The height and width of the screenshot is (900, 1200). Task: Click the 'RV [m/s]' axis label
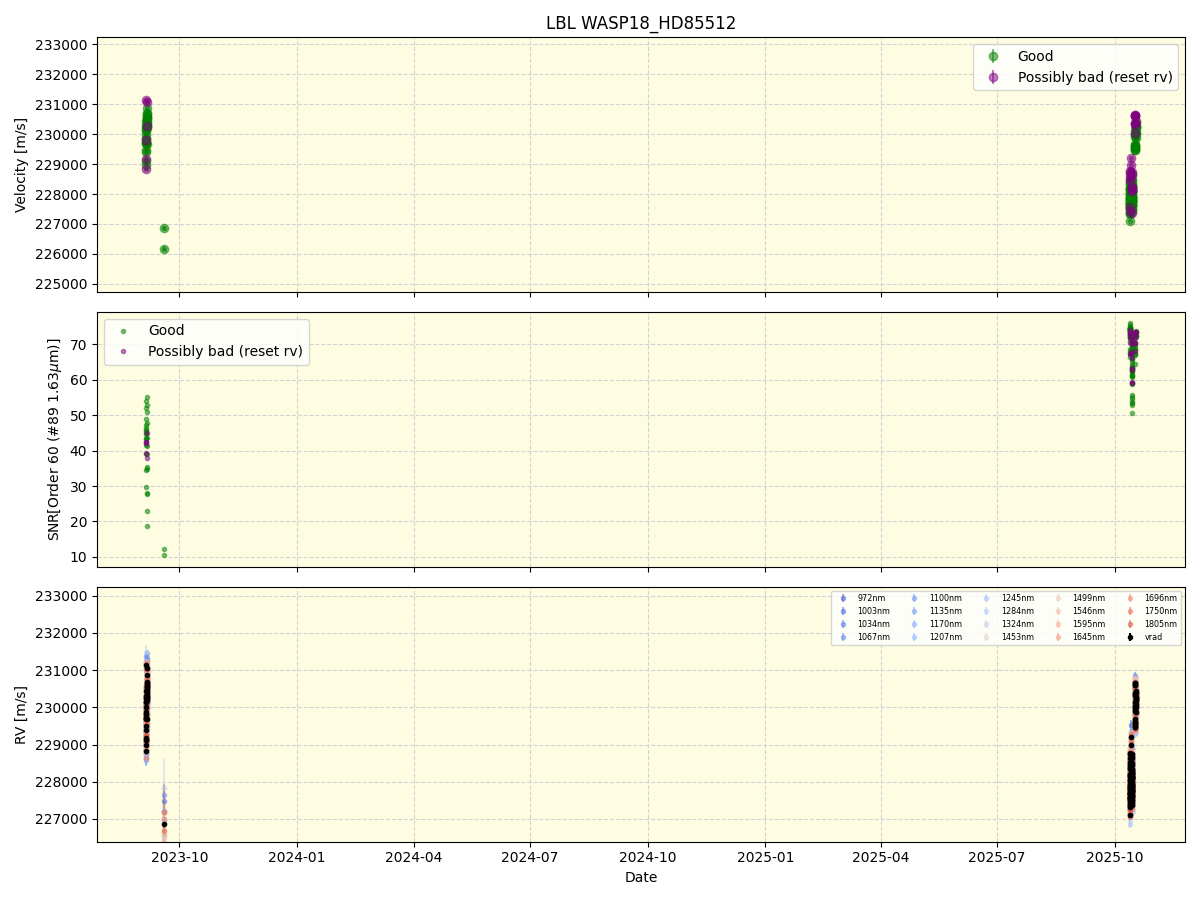[x=21, y=714]
